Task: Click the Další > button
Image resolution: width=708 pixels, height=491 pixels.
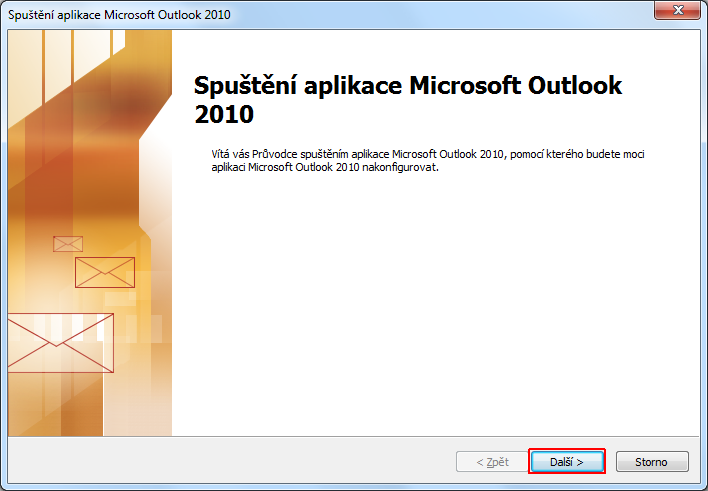Action: (567, 461)
